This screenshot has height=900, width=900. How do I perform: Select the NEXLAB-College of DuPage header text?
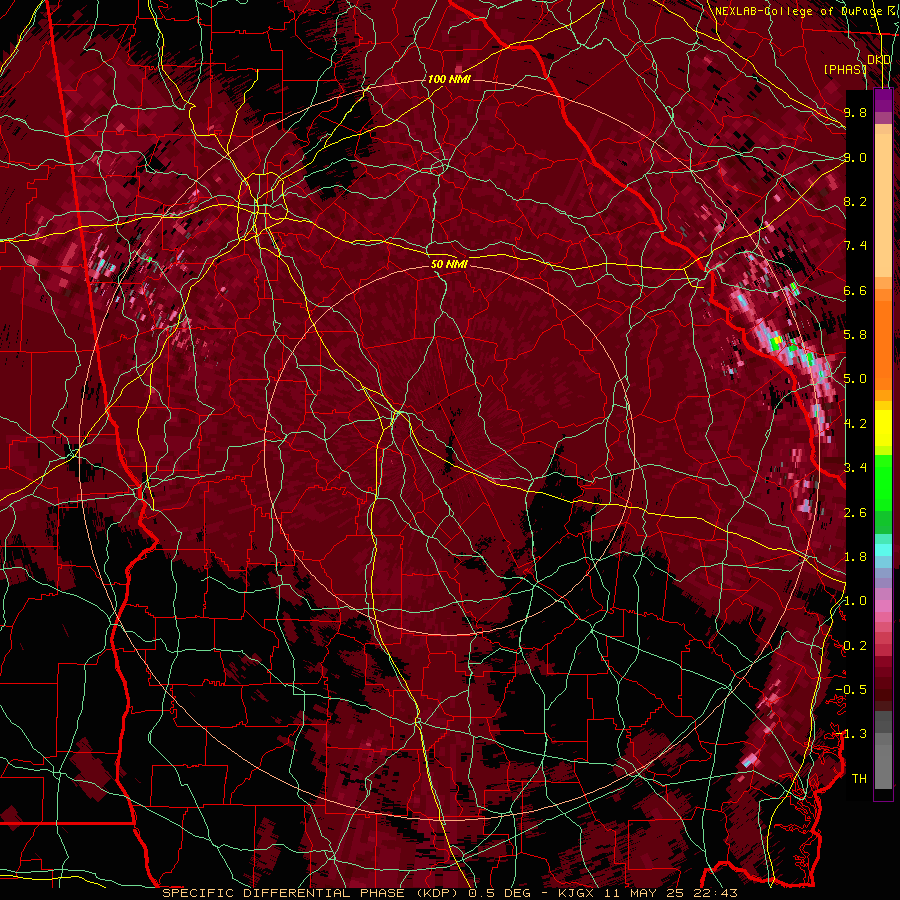[x=798, y=11]
